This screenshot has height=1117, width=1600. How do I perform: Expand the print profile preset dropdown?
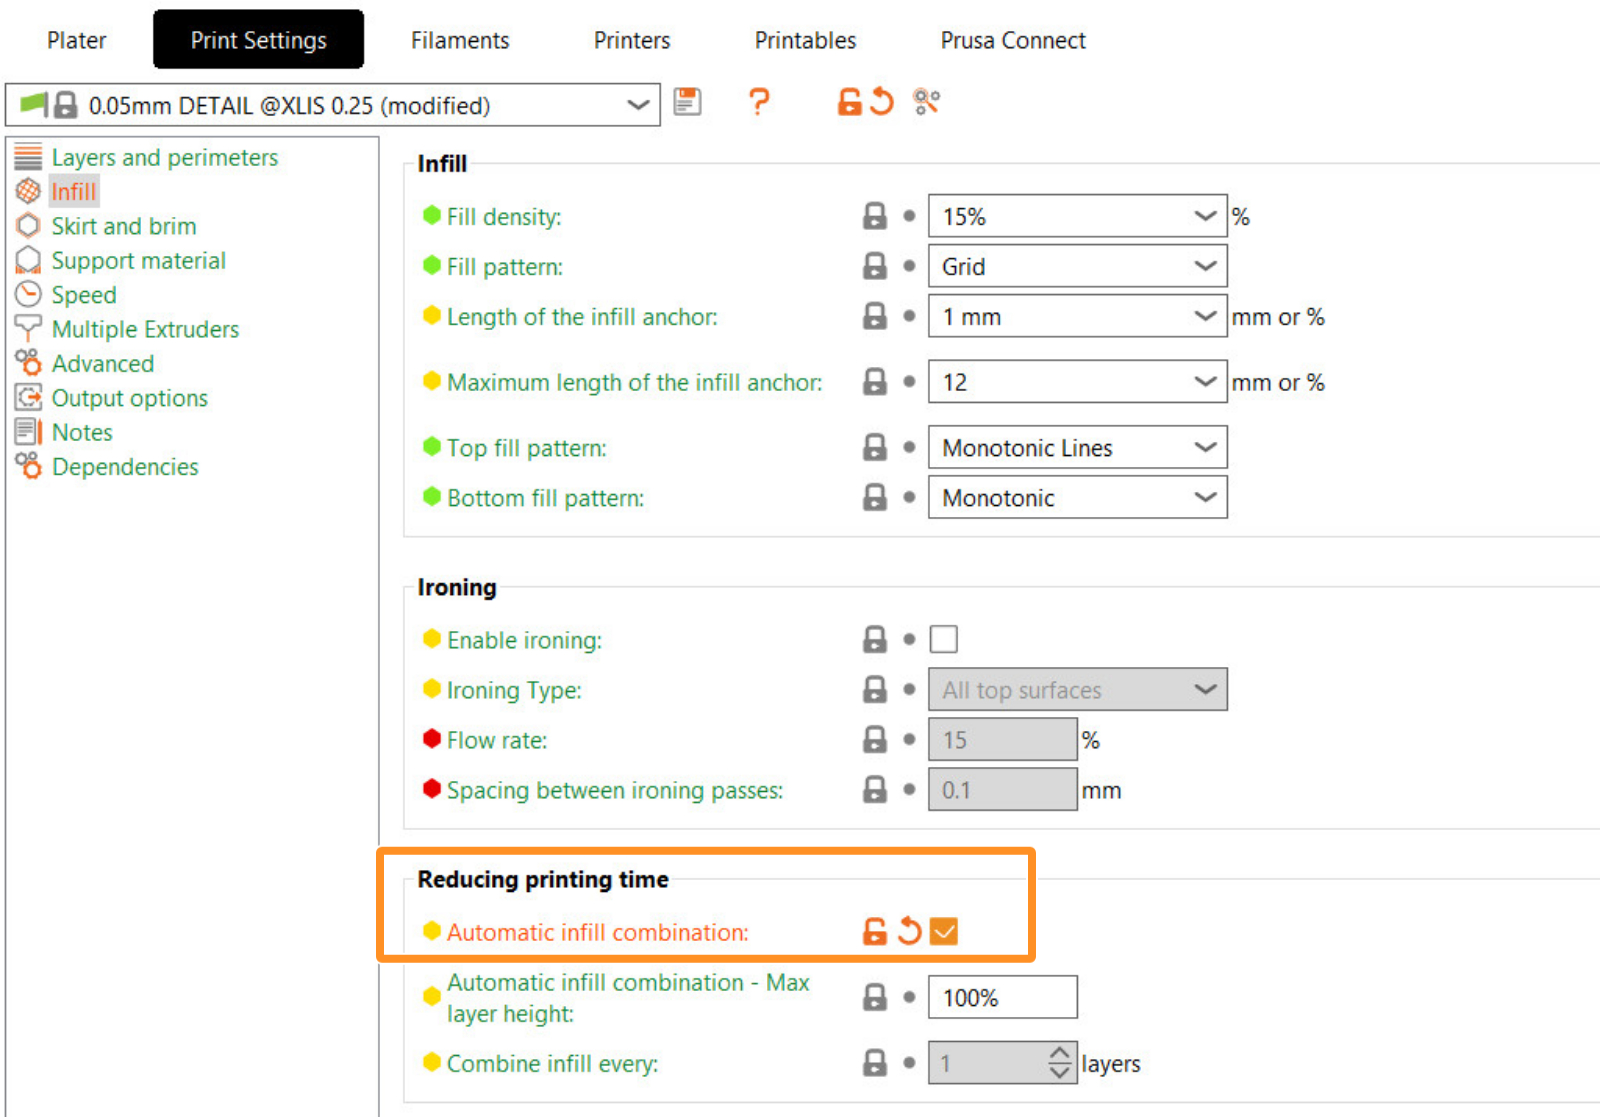point(637,105)
